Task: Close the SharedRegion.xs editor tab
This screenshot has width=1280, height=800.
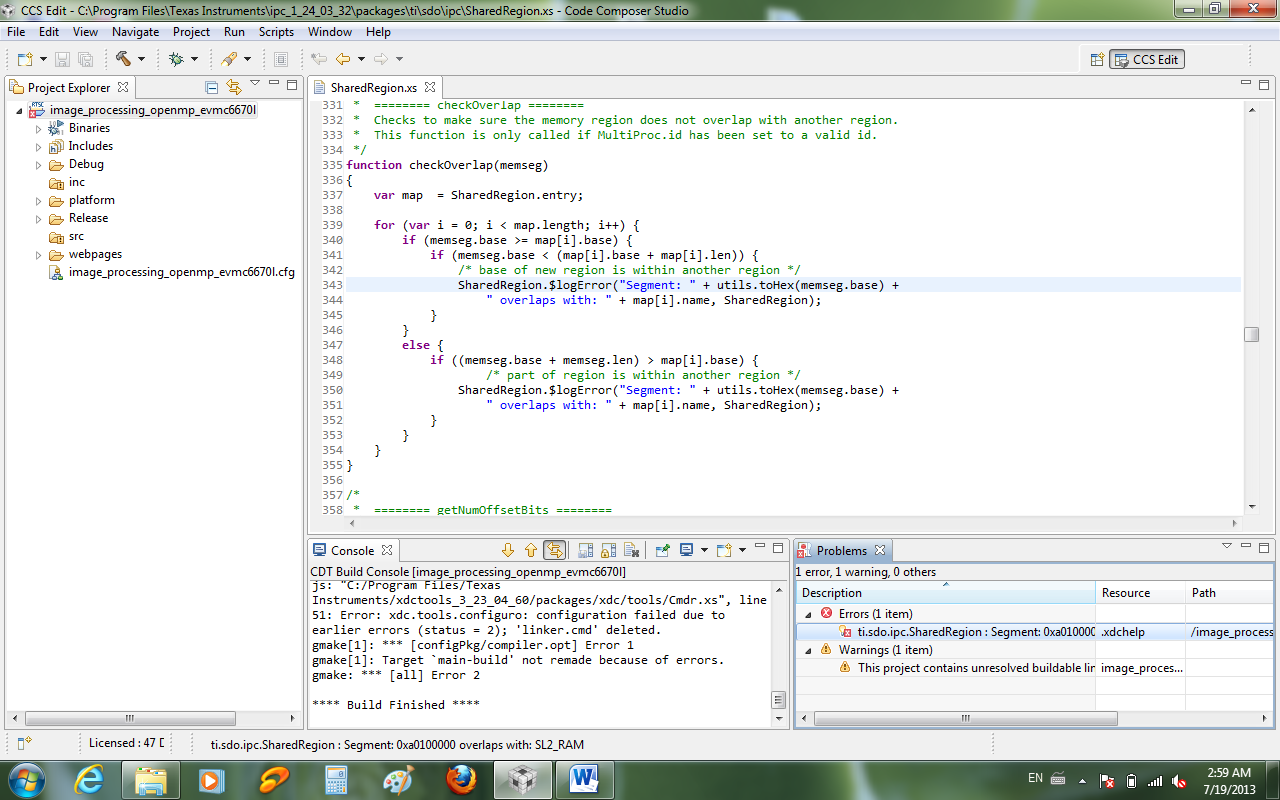Action: coord(430,88)
